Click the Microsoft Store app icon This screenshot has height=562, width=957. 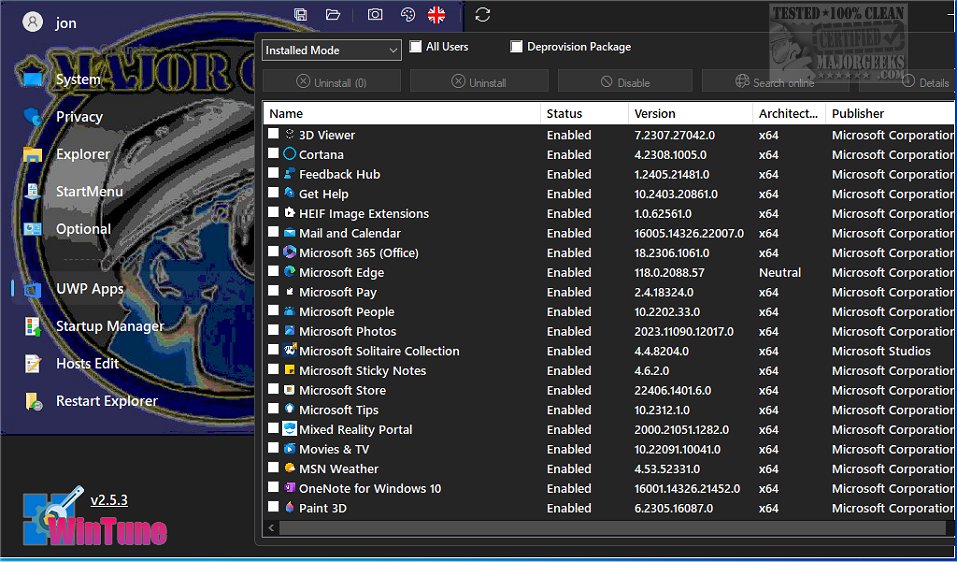pos(289,389)
